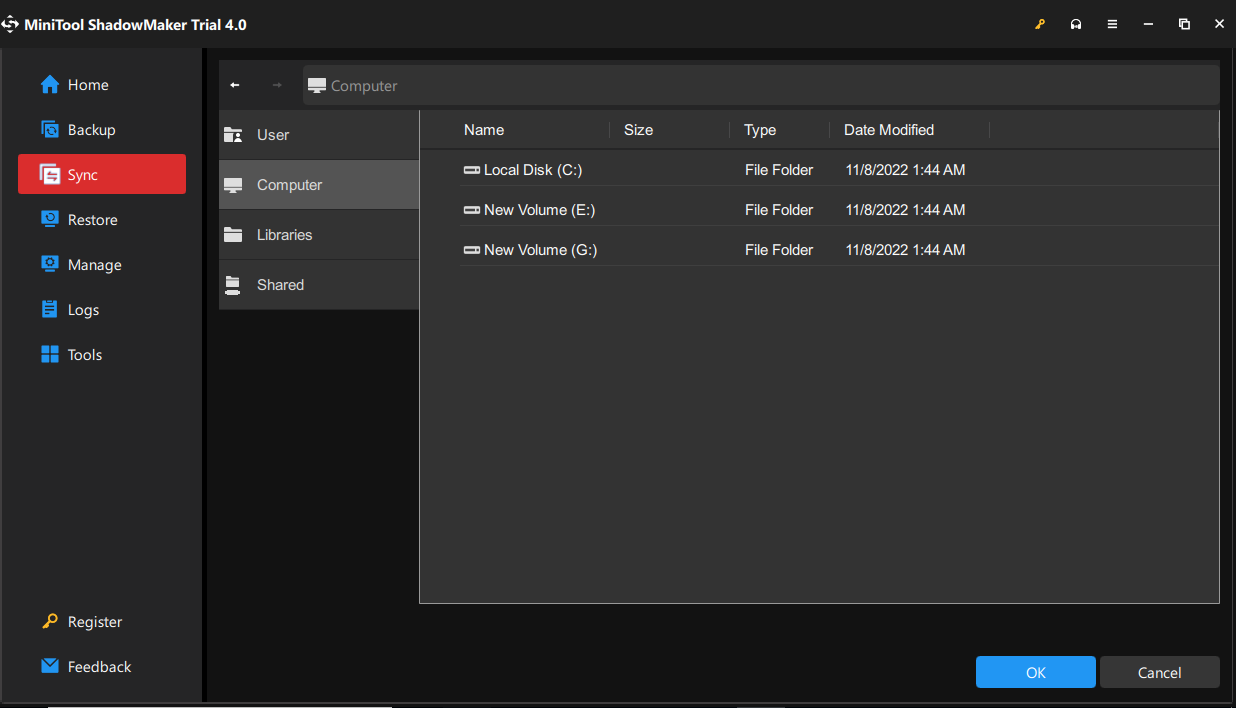Click the forward arrow in path bar
This screenshot has height=708, width=1236.
coord(277,85)
